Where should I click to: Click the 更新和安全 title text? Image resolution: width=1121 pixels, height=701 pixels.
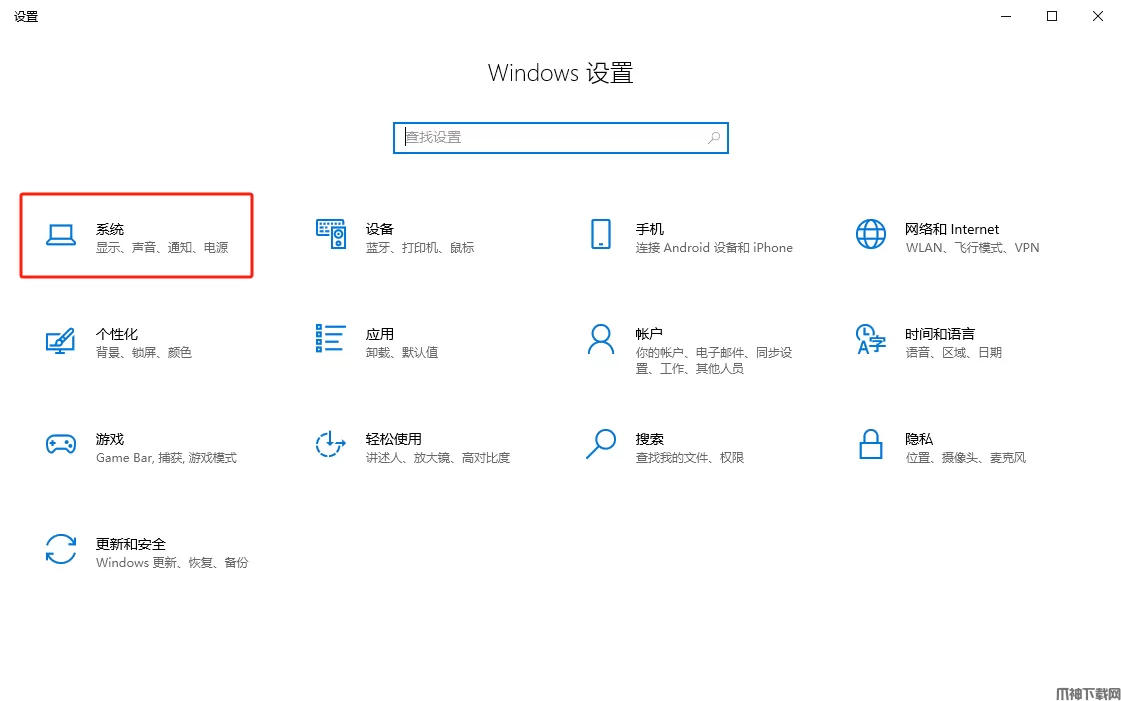tap(131, 544)
